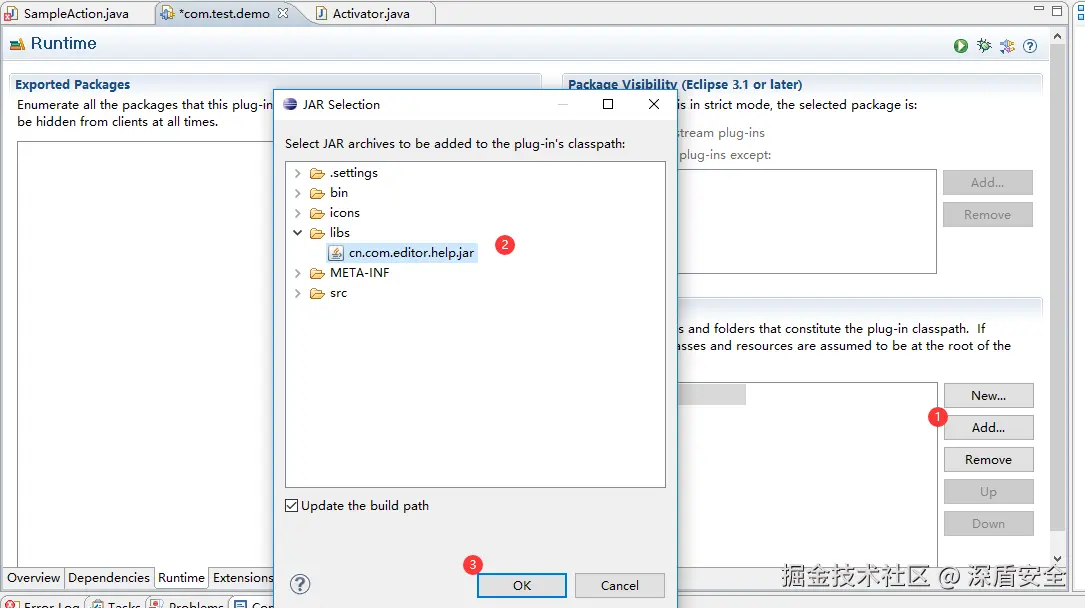Open help icon in JAR Selection dialog
The height and width of the screenshot is (608, 1085).
coord(300,584)
